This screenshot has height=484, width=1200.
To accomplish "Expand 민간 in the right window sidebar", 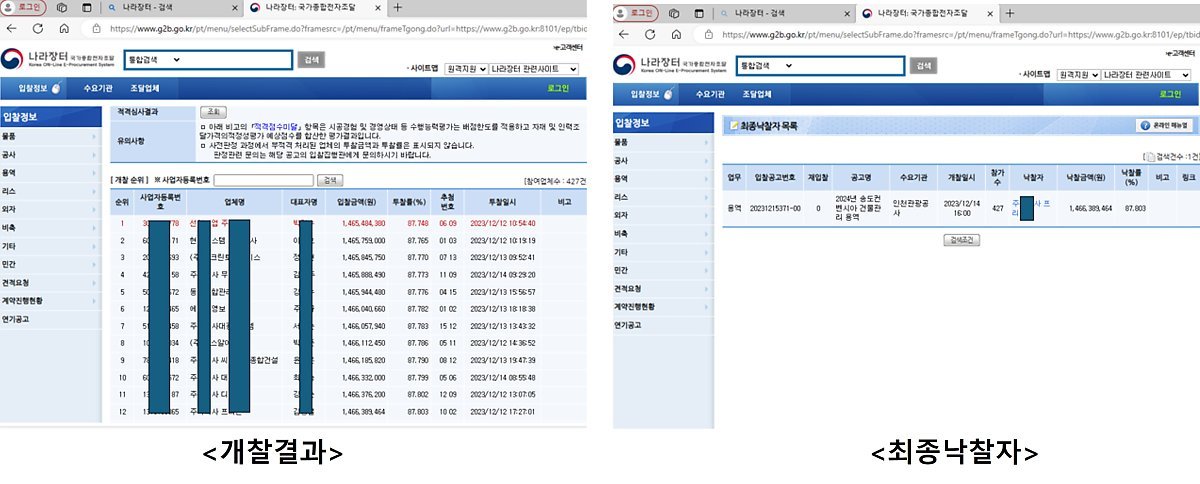I will click(662, 270).
